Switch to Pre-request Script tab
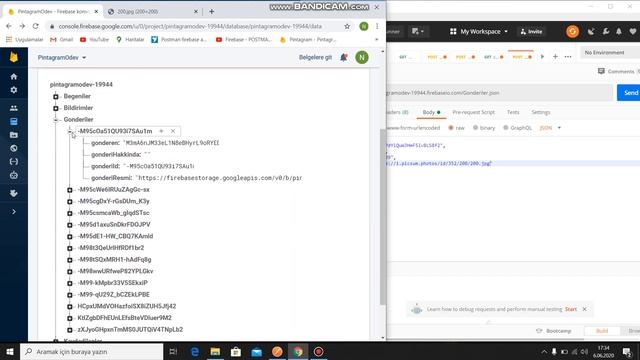Viewport: 640px width, 360px height. click(x=473, y=112)
